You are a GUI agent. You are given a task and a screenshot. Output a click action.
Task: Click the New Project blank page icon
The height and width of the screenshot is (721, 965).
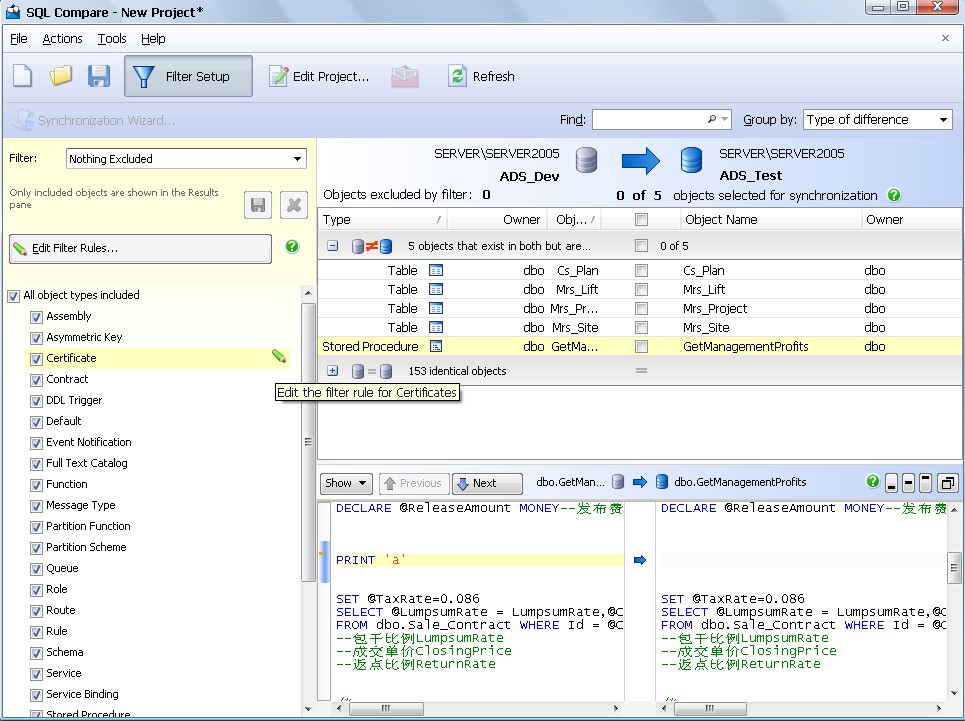[x=23, y=76]
